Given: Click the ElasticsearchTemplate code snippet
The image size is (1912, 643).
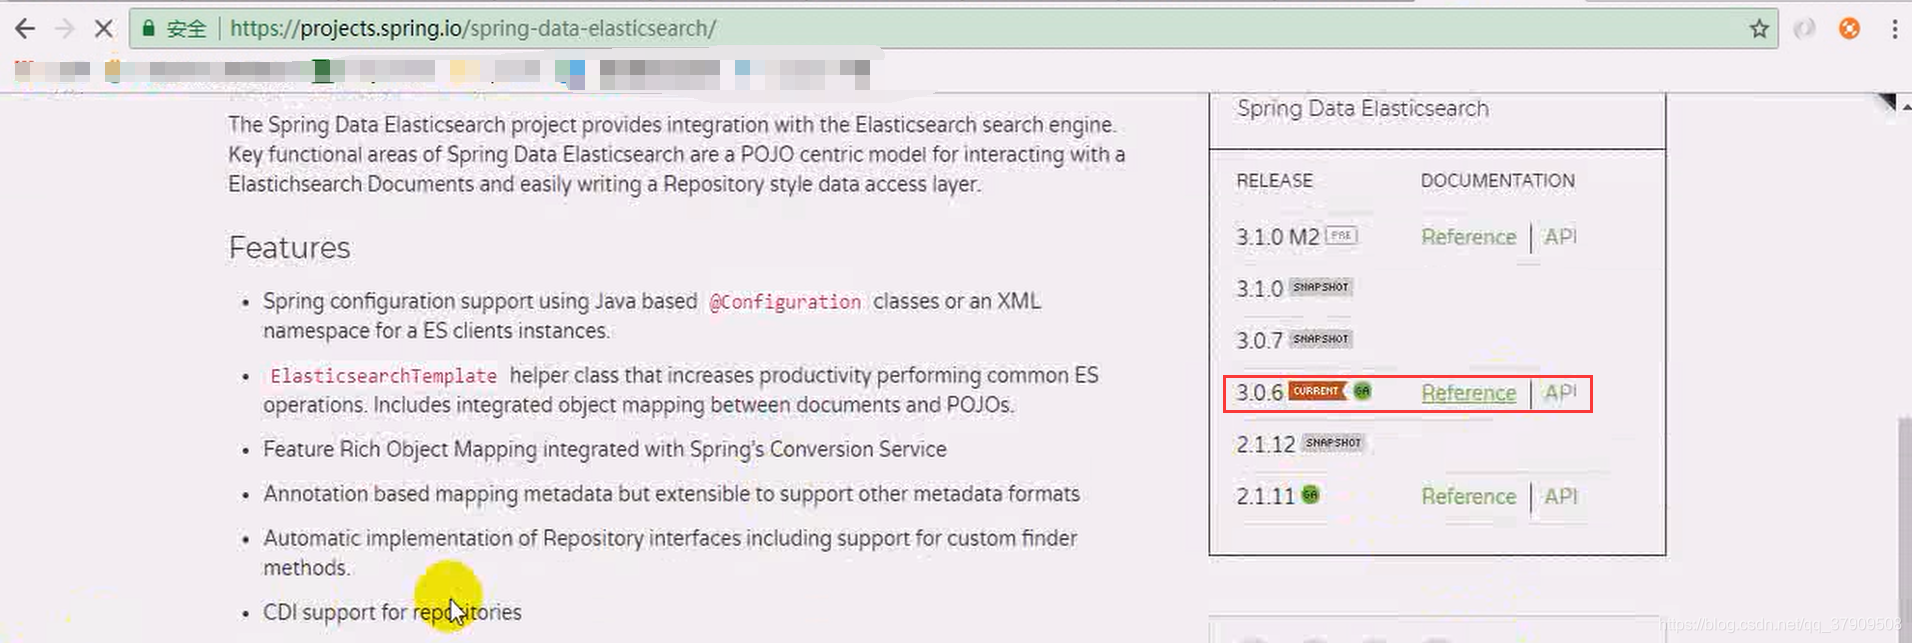Looking at the screenshot, I should tap(383, 376).
